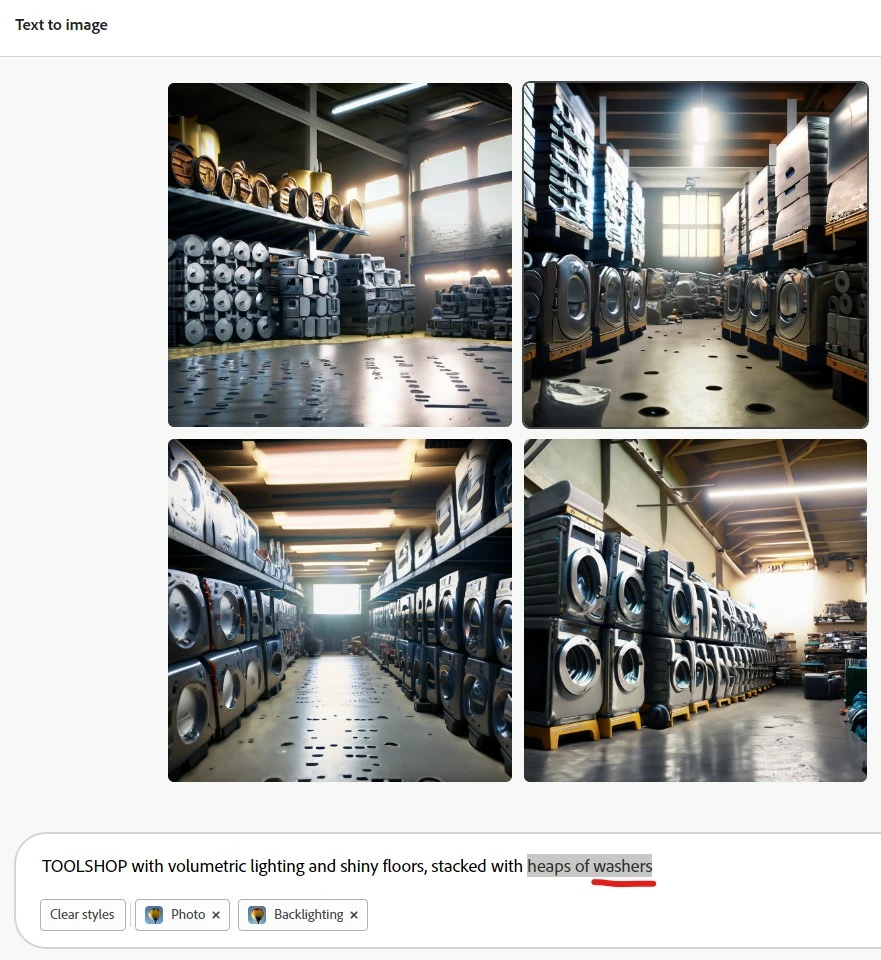Click the Backlighting style chip icon
This screenshot has height=960, width=881.
(257, 915)
